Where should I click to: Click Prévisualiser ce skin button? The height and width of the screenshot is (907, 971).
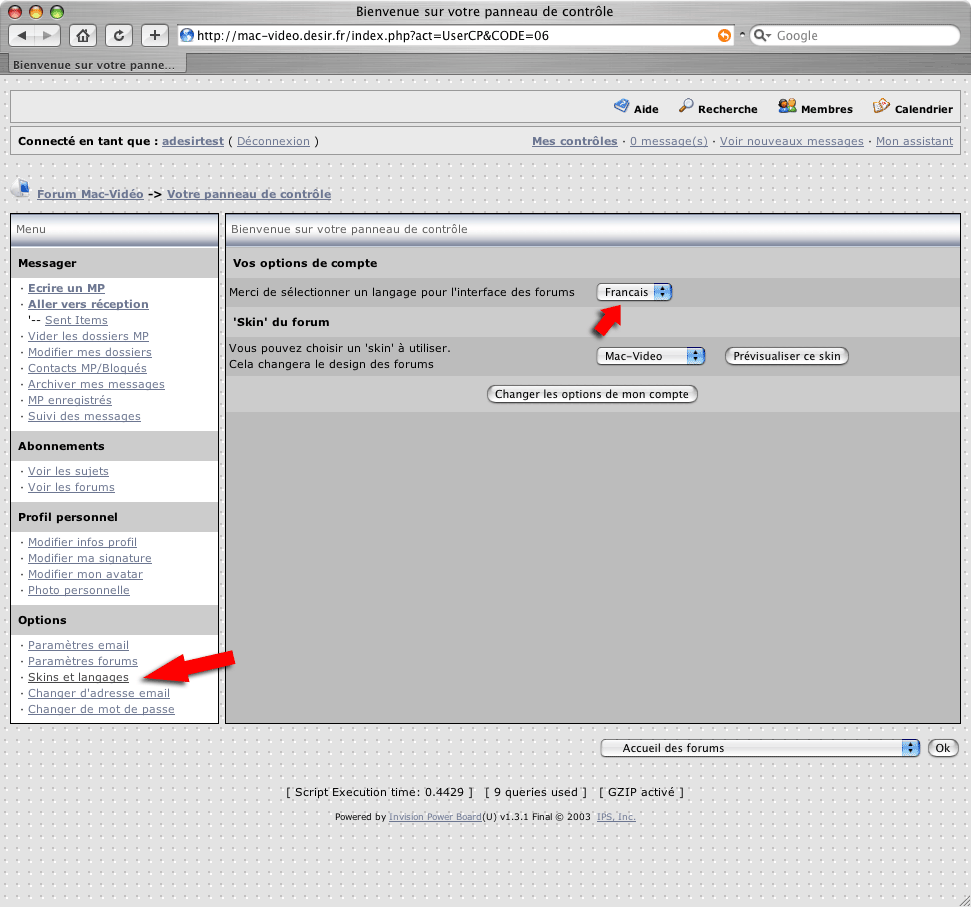pyautogui.click(x=786, y=356)
